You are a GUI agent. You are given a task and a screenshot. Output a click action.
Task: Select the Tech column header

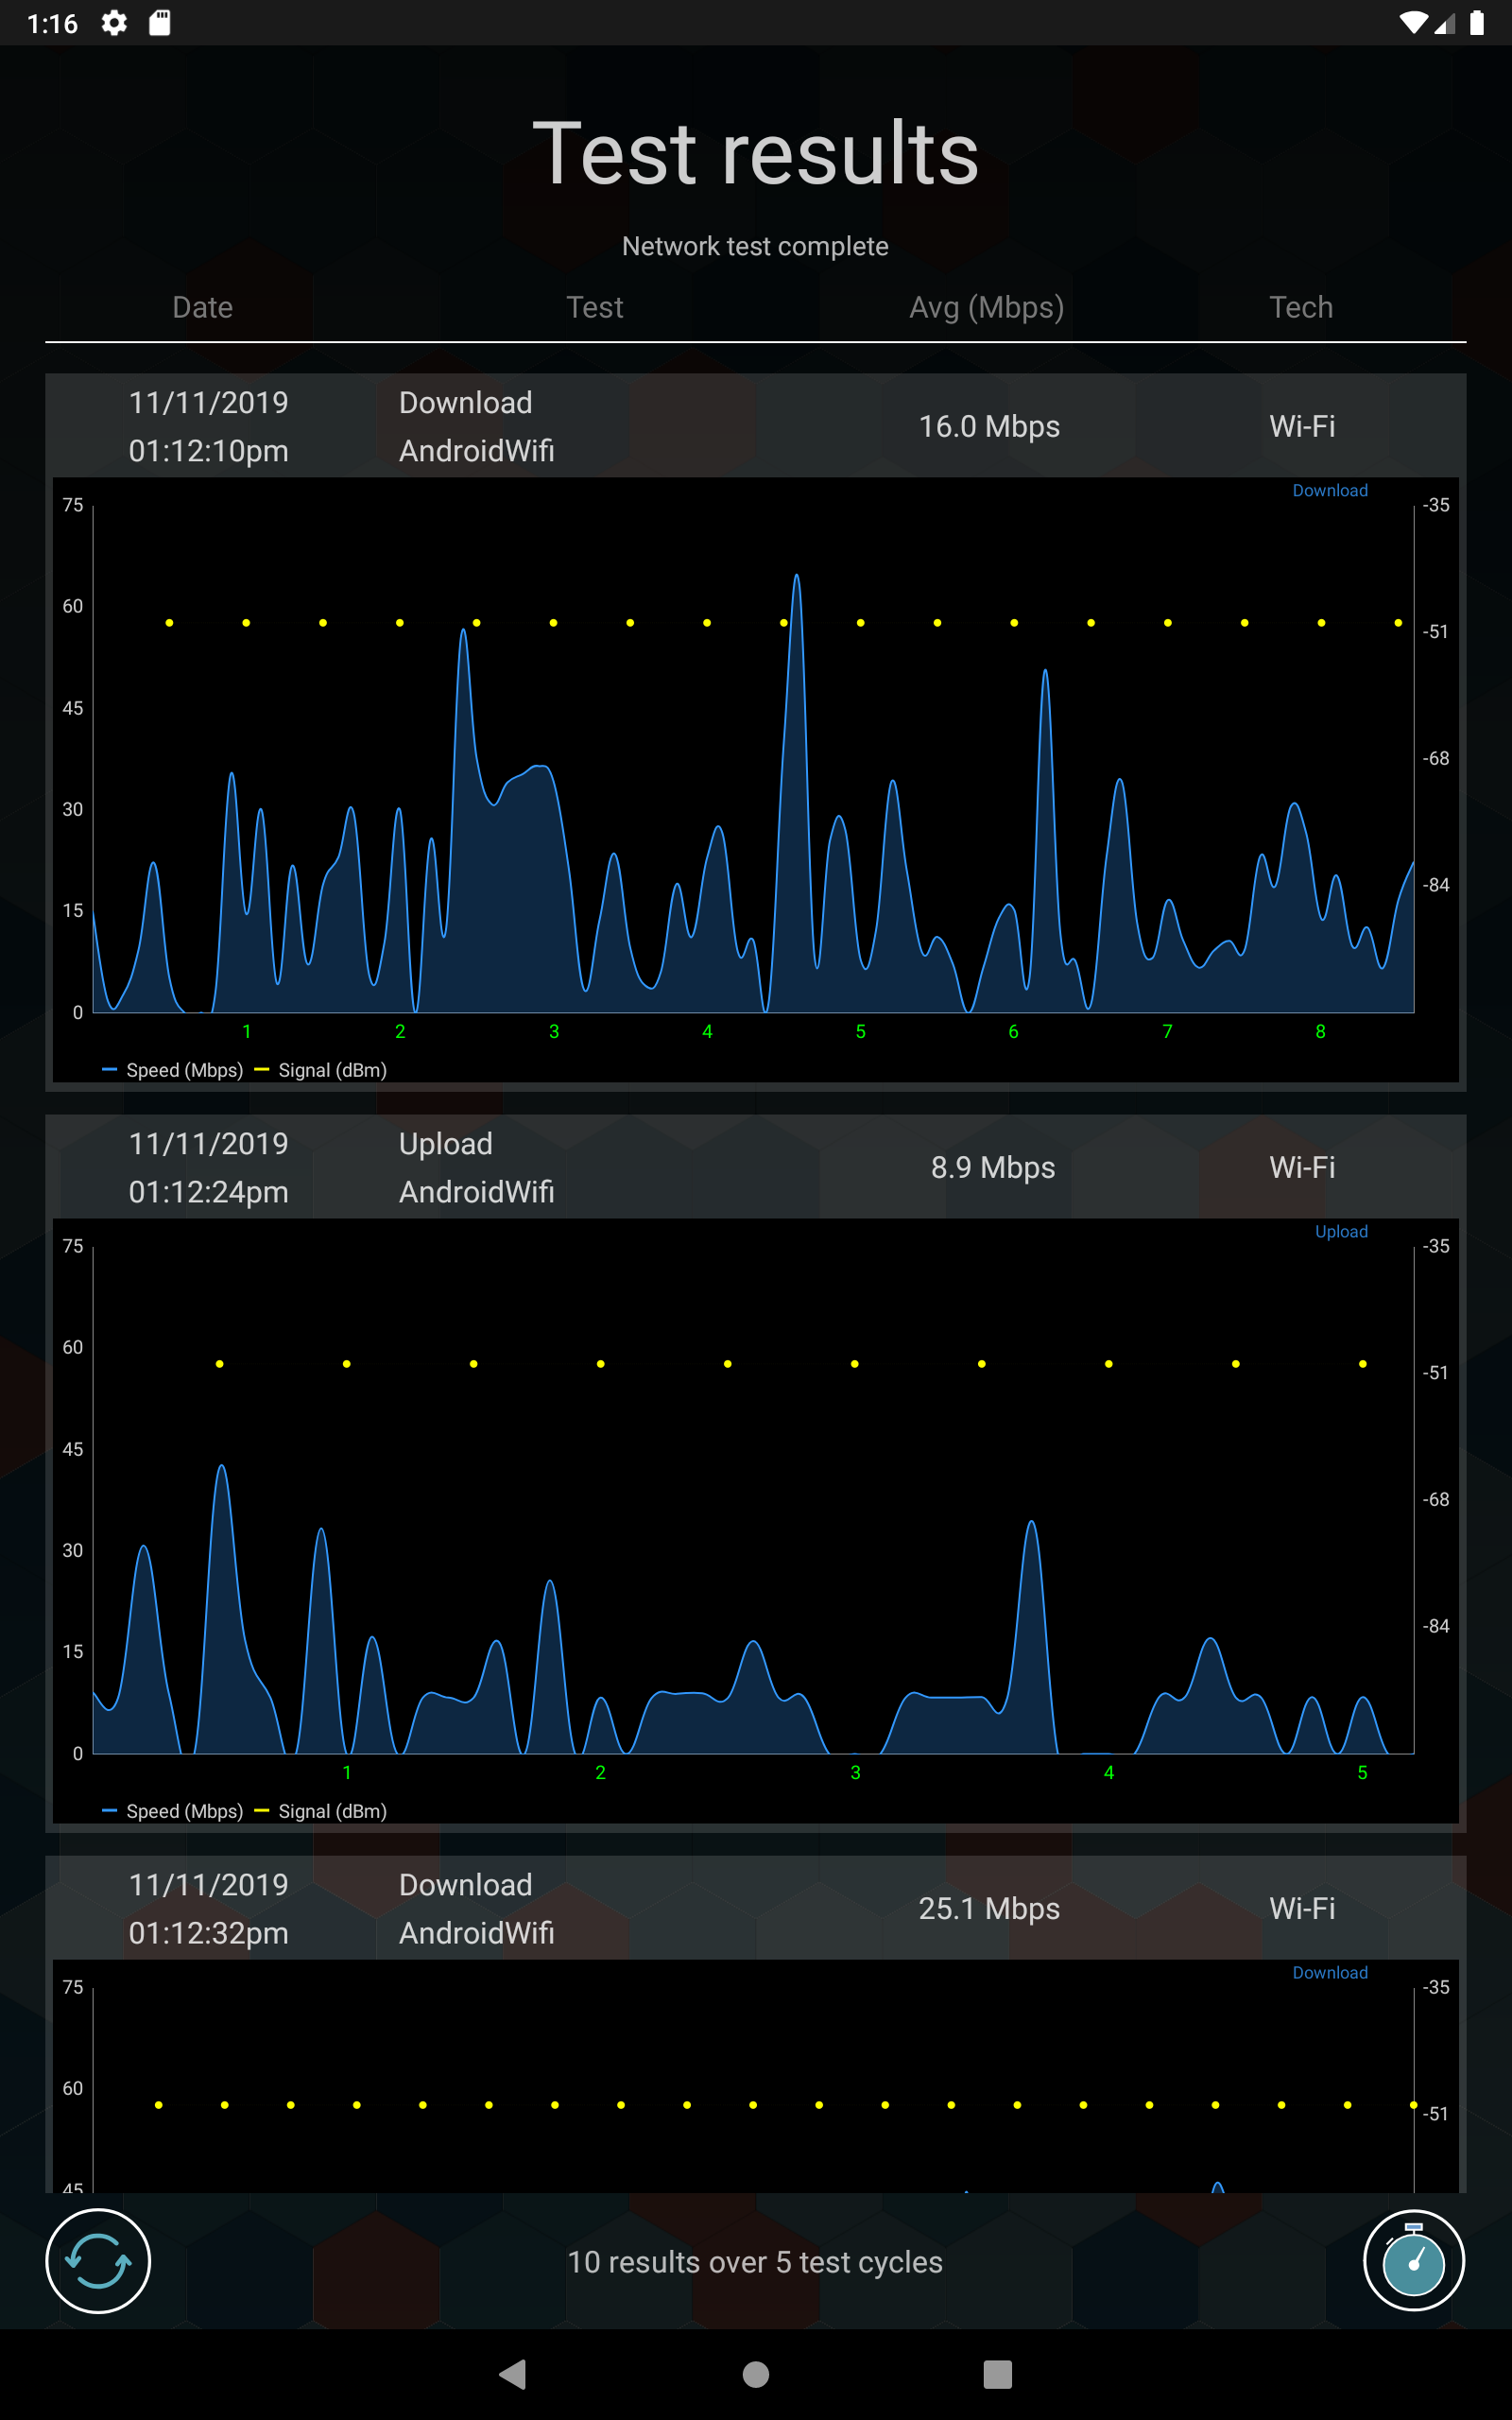(x=1301, y=307)
